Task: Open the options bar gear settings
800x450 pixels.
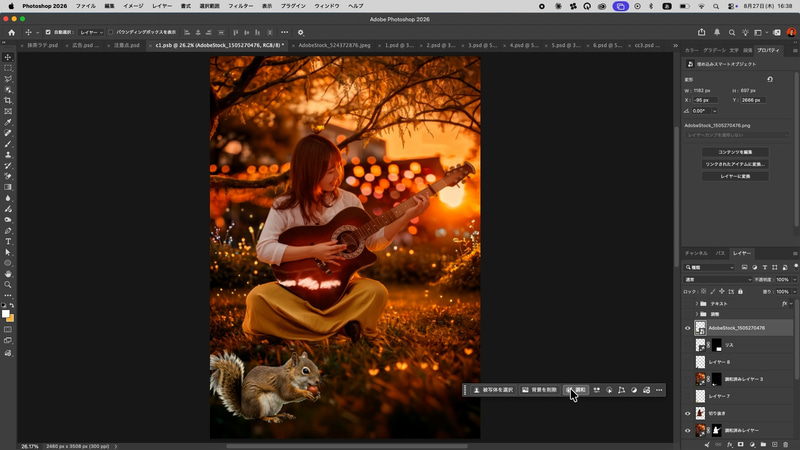Action: [301, 32]
